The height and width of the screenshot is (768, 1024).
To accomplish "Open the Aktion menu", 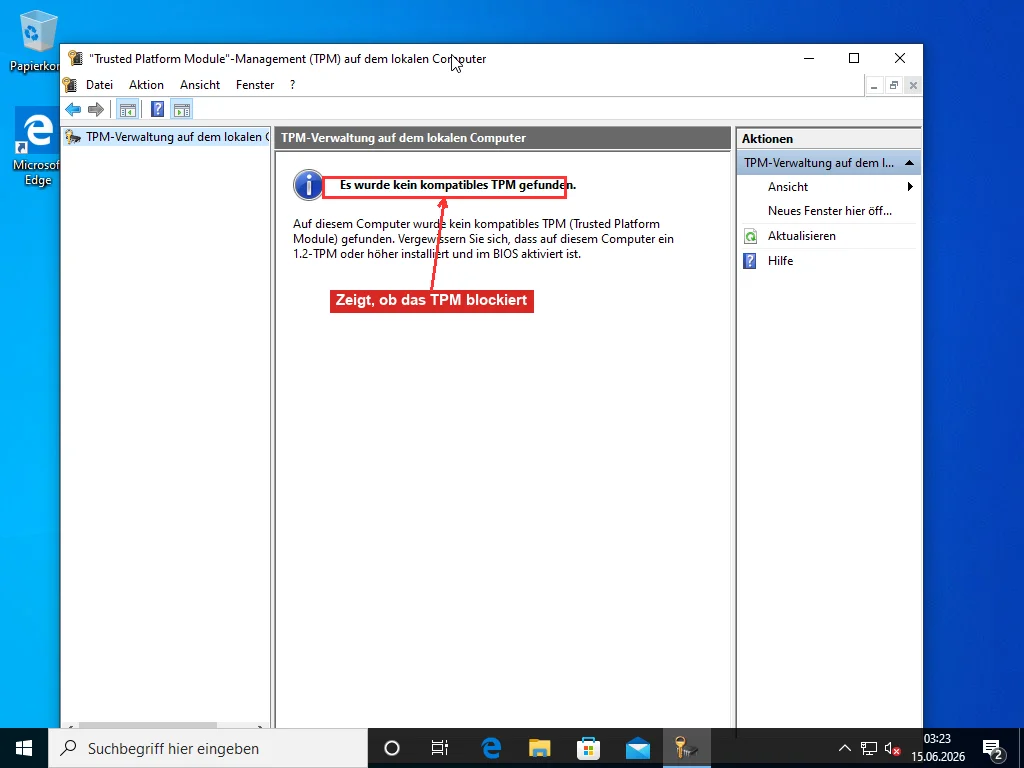I will [x=146, y=85].
